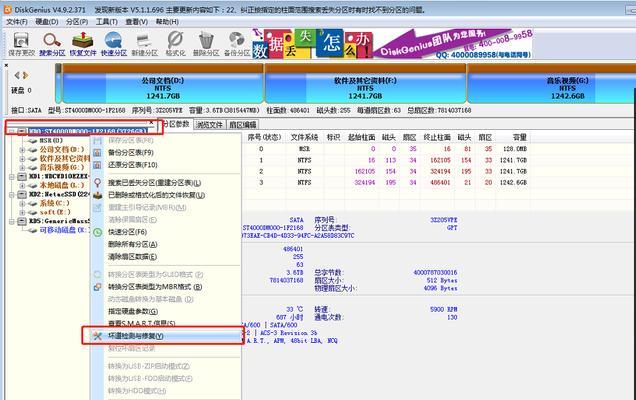Open the 帮助(H) menu

point(167,22)
